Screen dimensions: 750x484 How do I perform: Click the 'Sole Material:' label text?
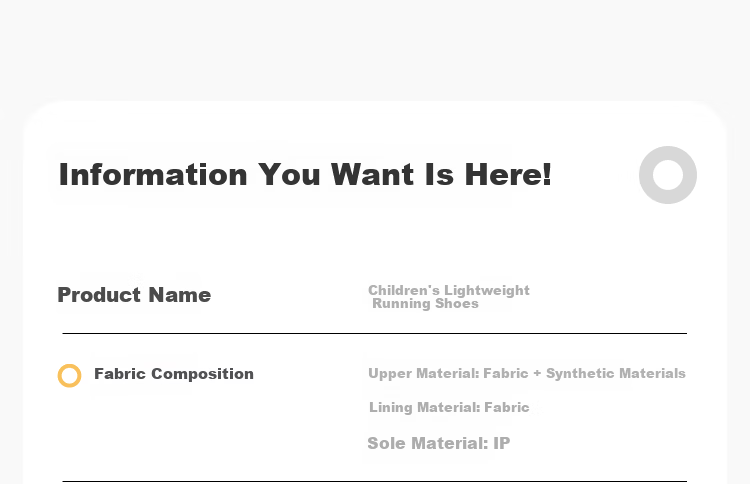pyautogui.click(x=428, y=443)
